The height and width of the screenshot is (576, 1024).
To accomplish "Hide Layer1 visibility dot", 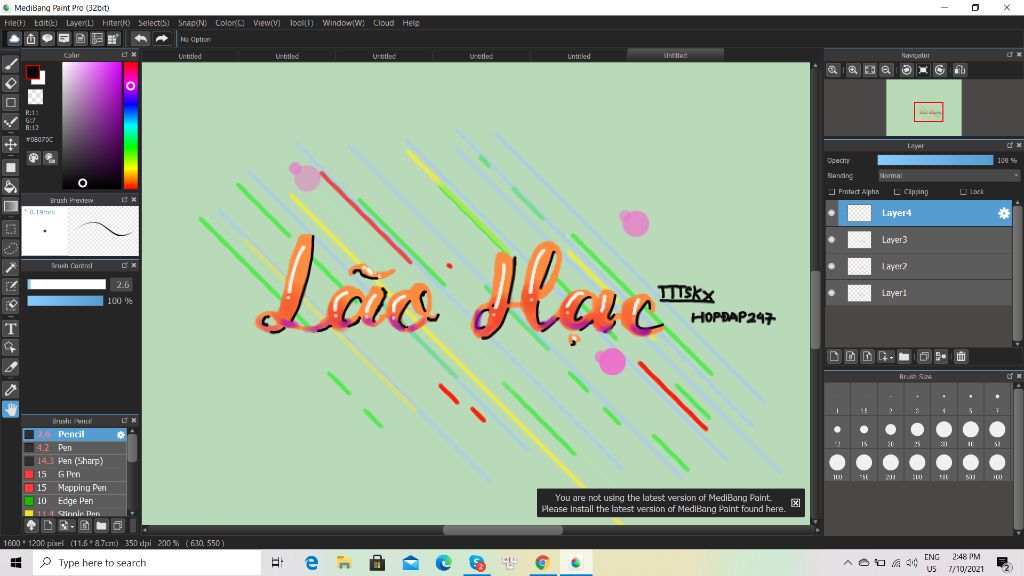I will click(831, 293).
